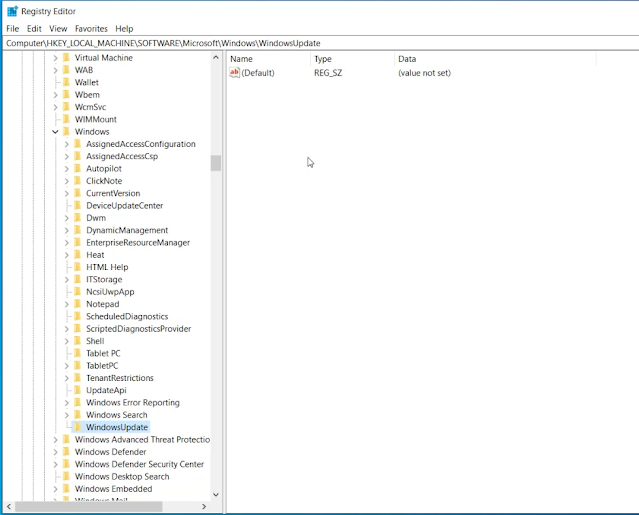The height and width of the screenshot is (515, 639).
Task: Select the Windows Desktop Search key
Action: [x=122, y=477]
